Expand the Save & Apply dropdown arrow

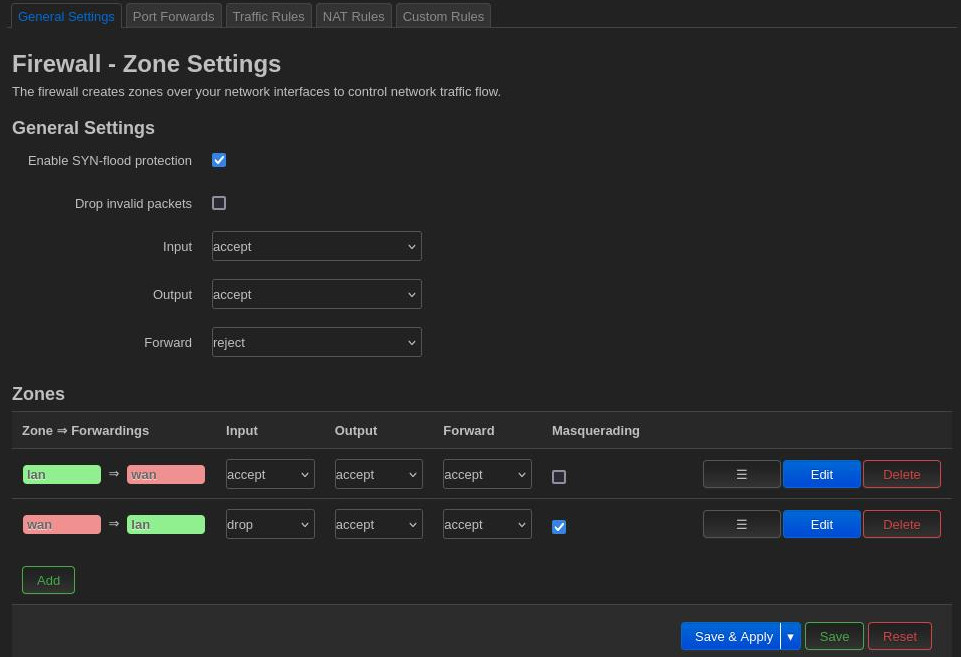coord(790,636)
